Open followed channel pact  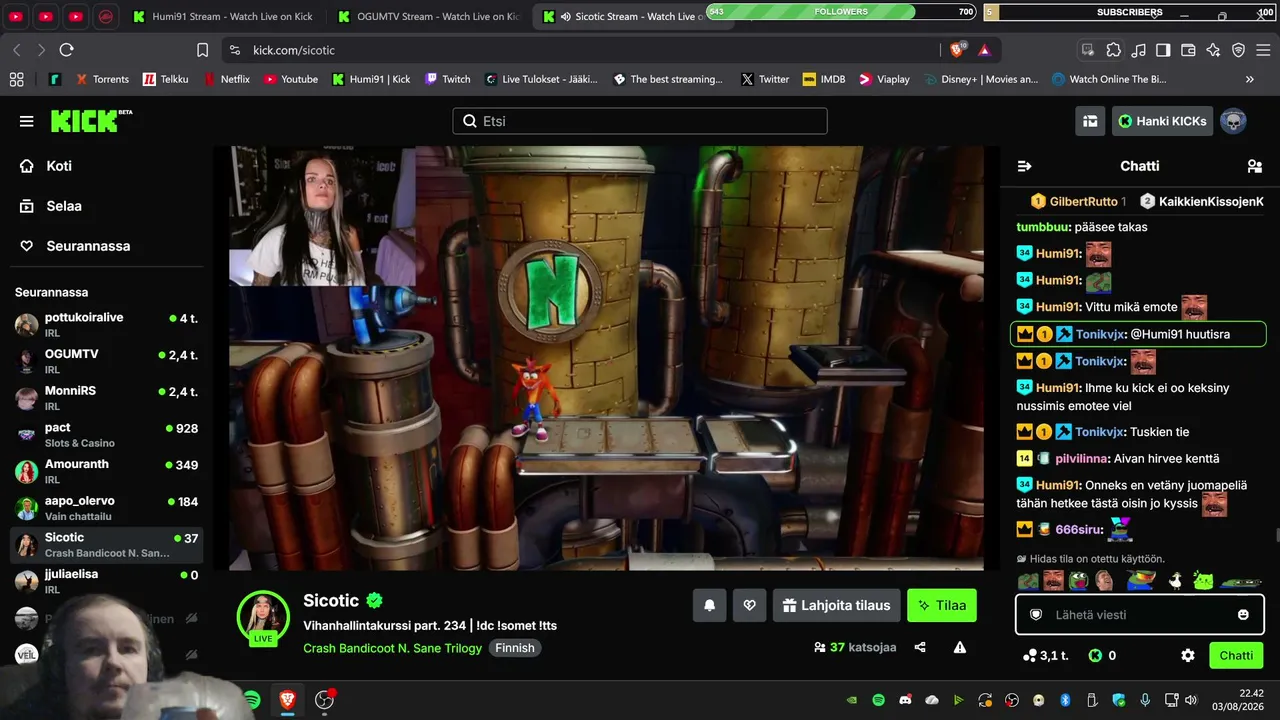click(107, 435)
